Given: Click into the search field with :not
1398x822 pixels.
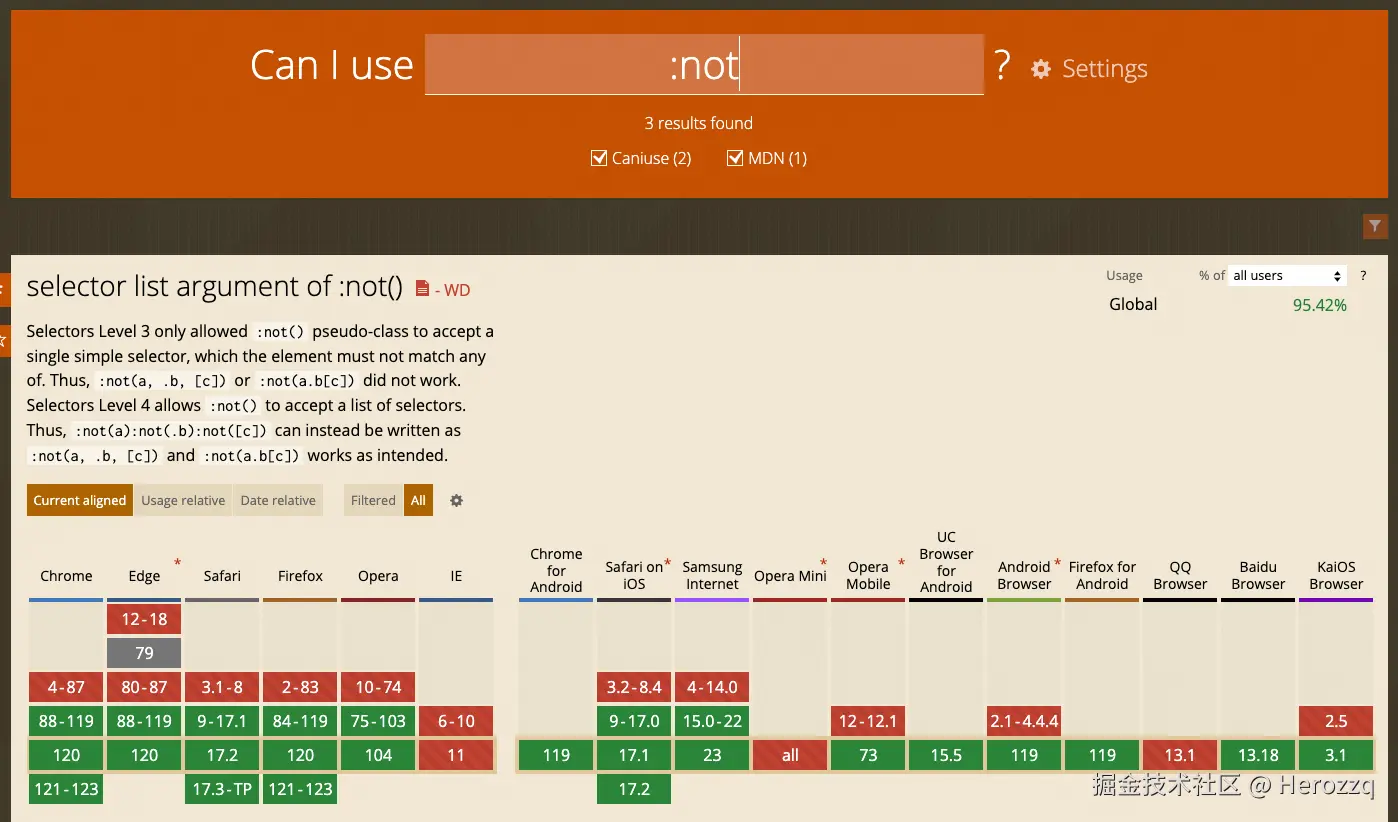Looking at the screenshot, I should click(x=704, y=65).
